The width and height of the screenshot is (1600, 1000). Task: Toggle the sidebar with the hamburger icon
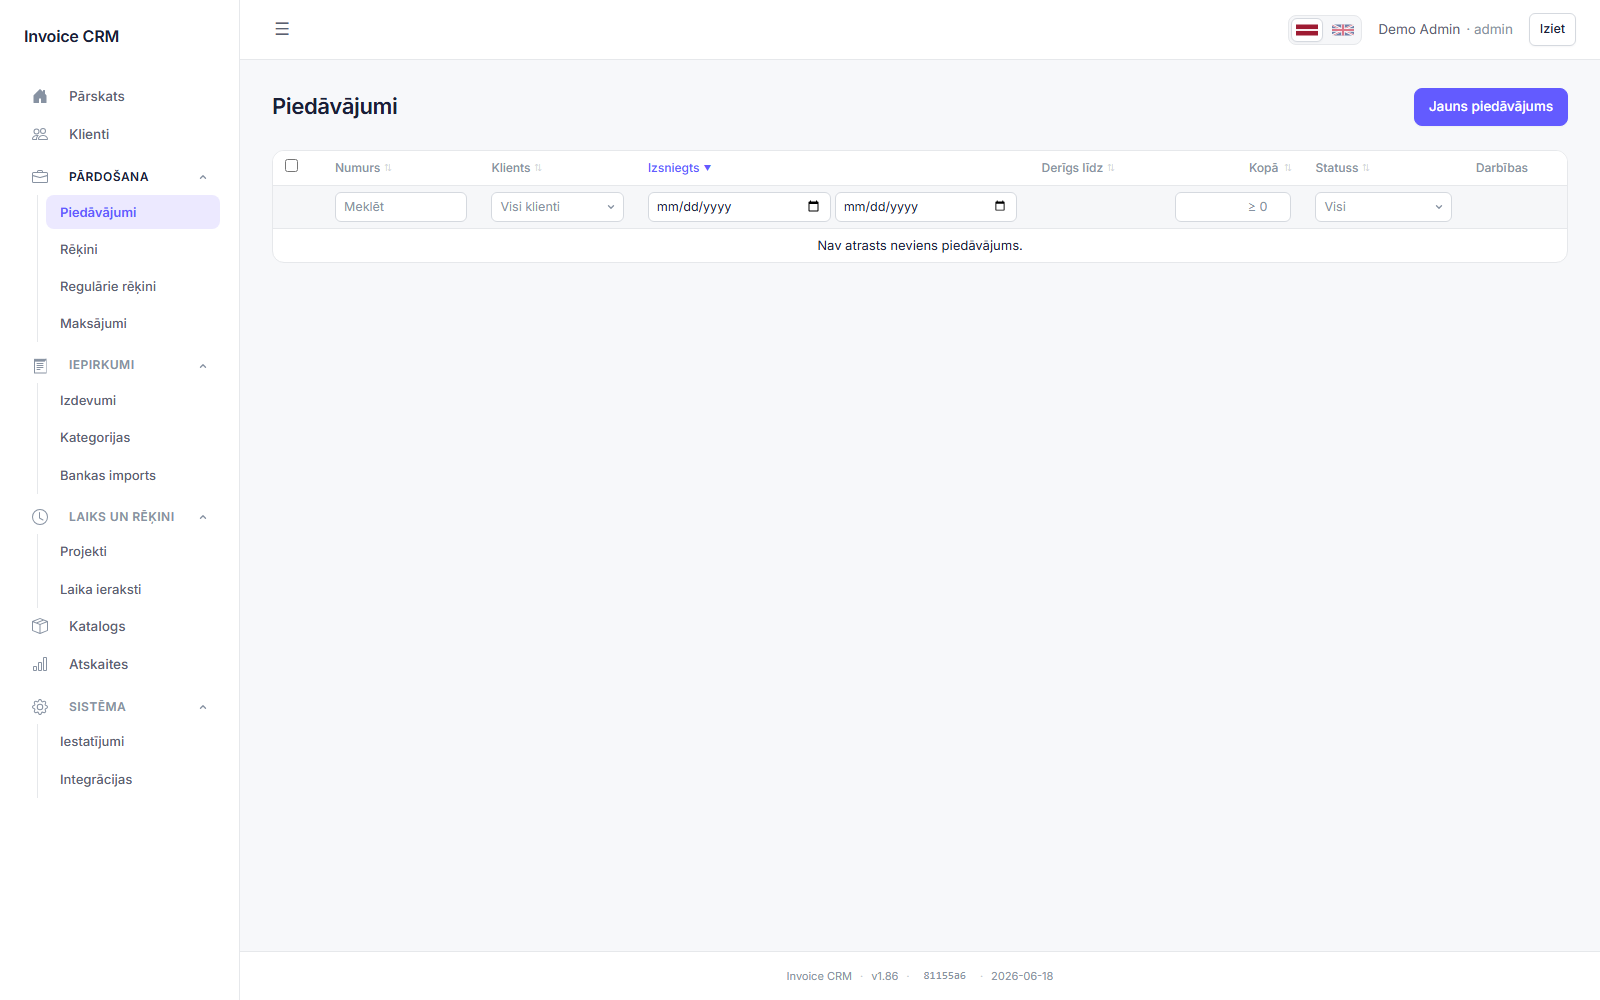point(282,29)
